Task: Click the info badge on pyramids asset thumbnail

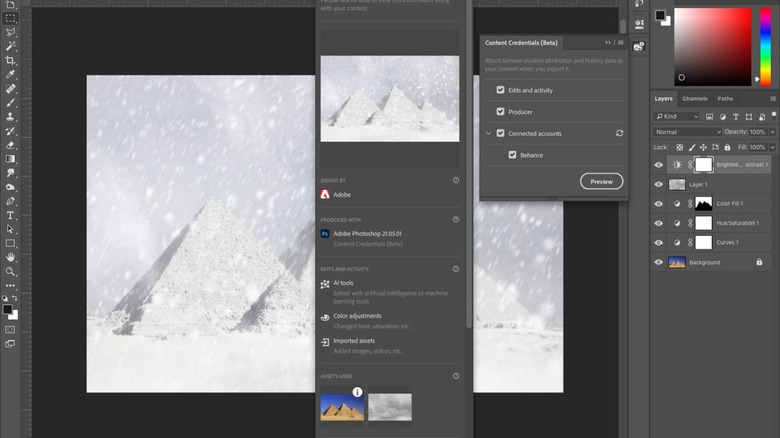Action: [357, 392]
